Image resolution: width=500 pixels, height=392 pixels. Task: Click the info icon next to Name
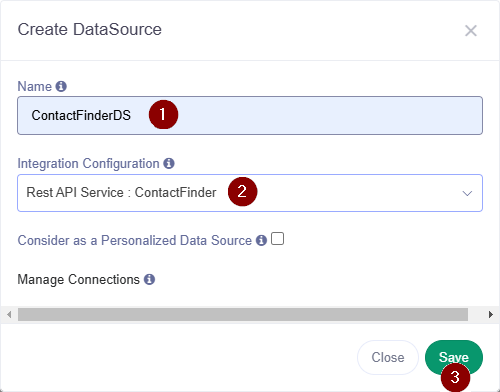(x=61, y=86)
